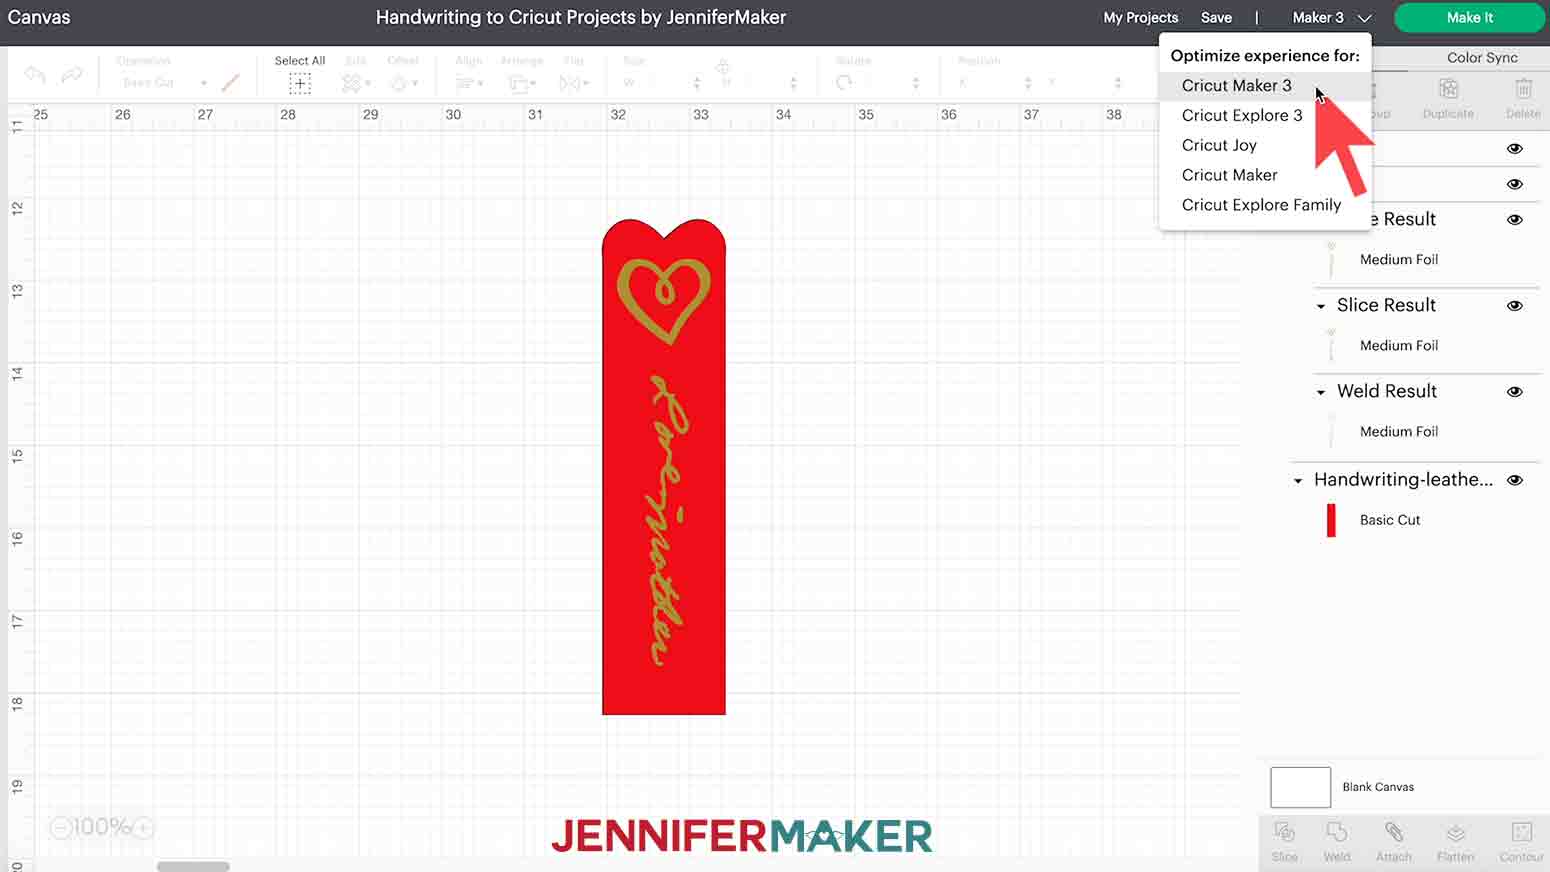
Task: Click the Canvas header label
Action: [x=39, y=18]
